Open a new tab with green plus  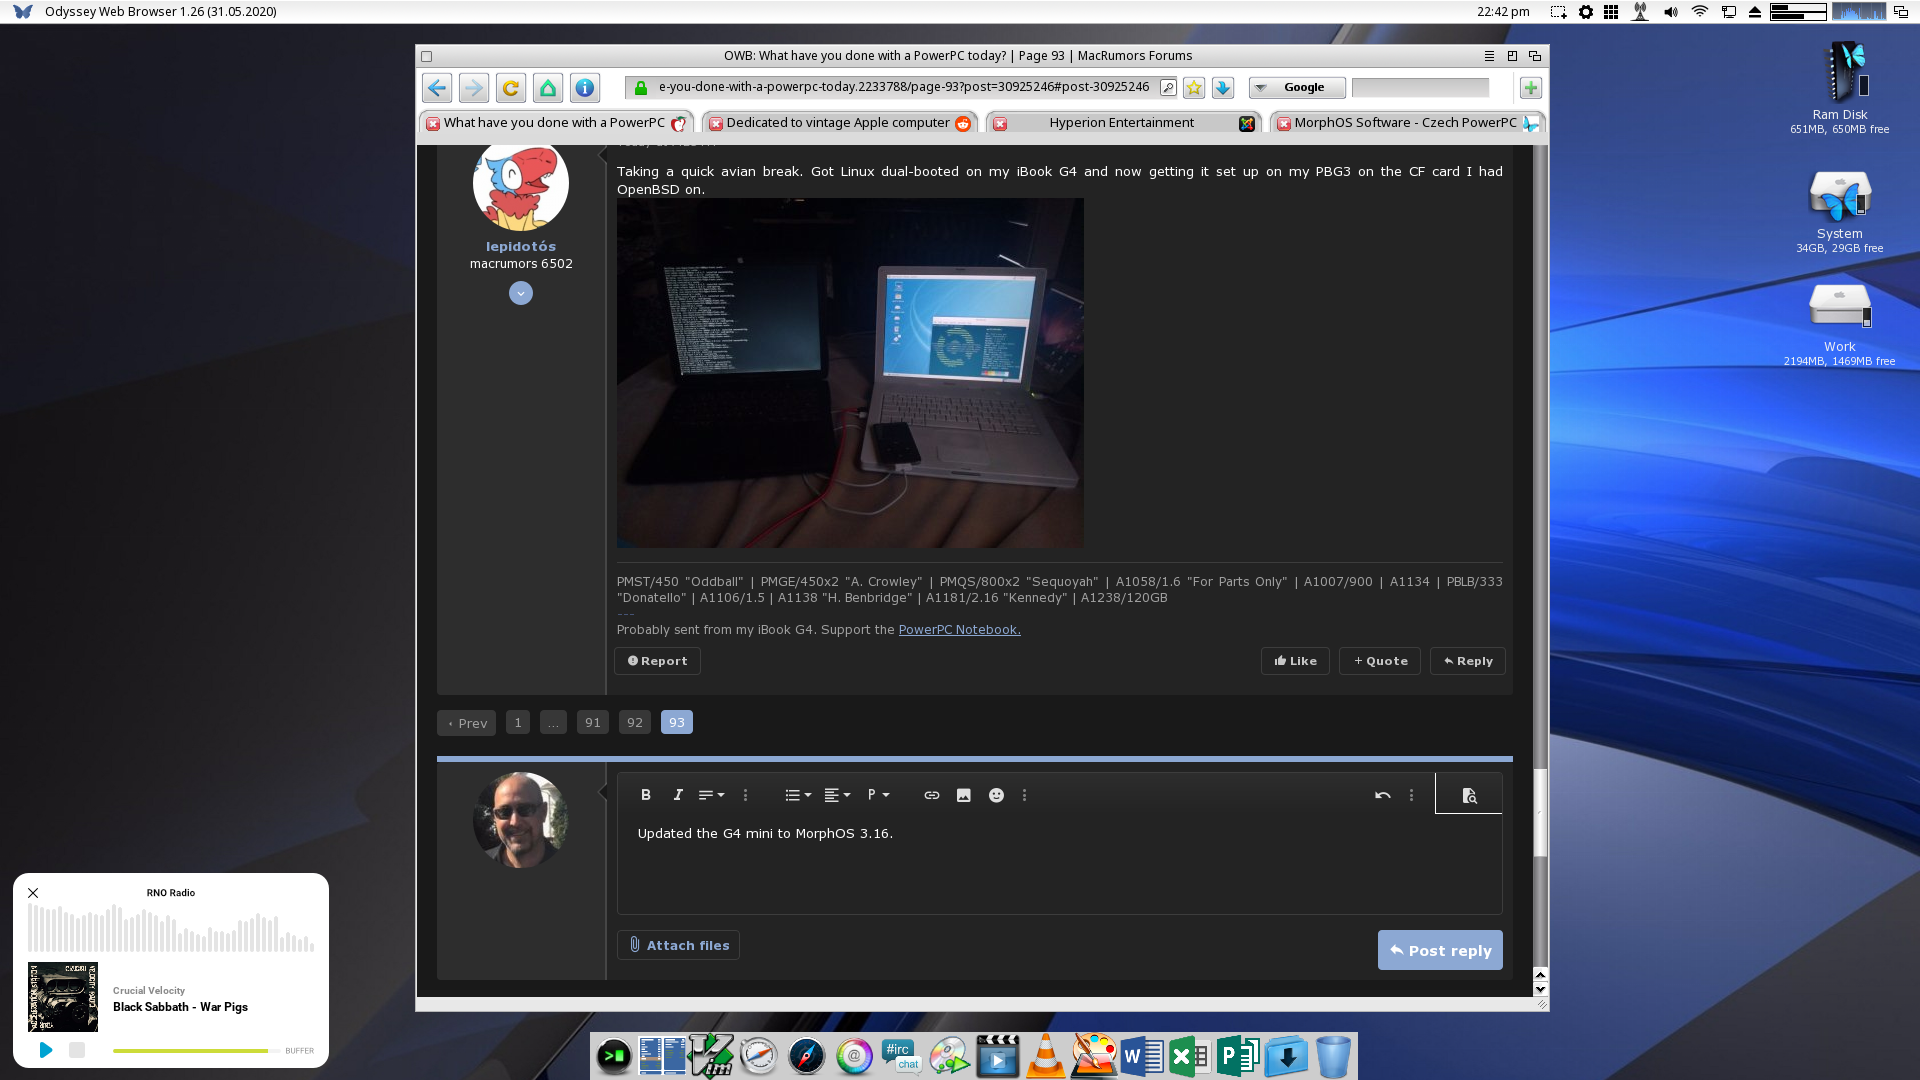click(x=1530, y=88)
